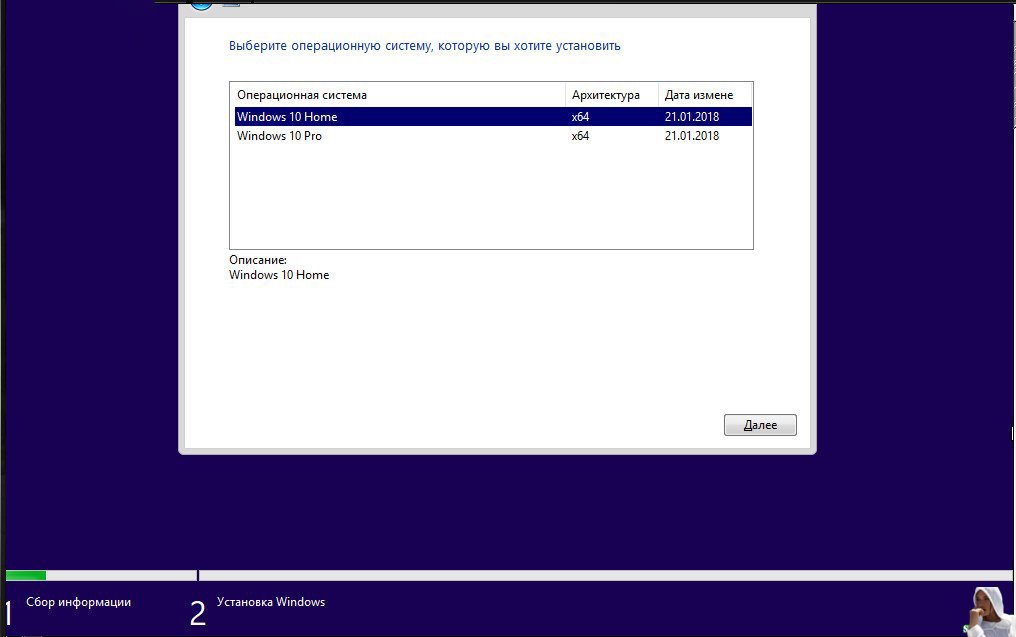The image size is (1016, 637).
Task: Click x64 in Windows 10 Home row
Action: pyautogui.click(x=580, y=117)
